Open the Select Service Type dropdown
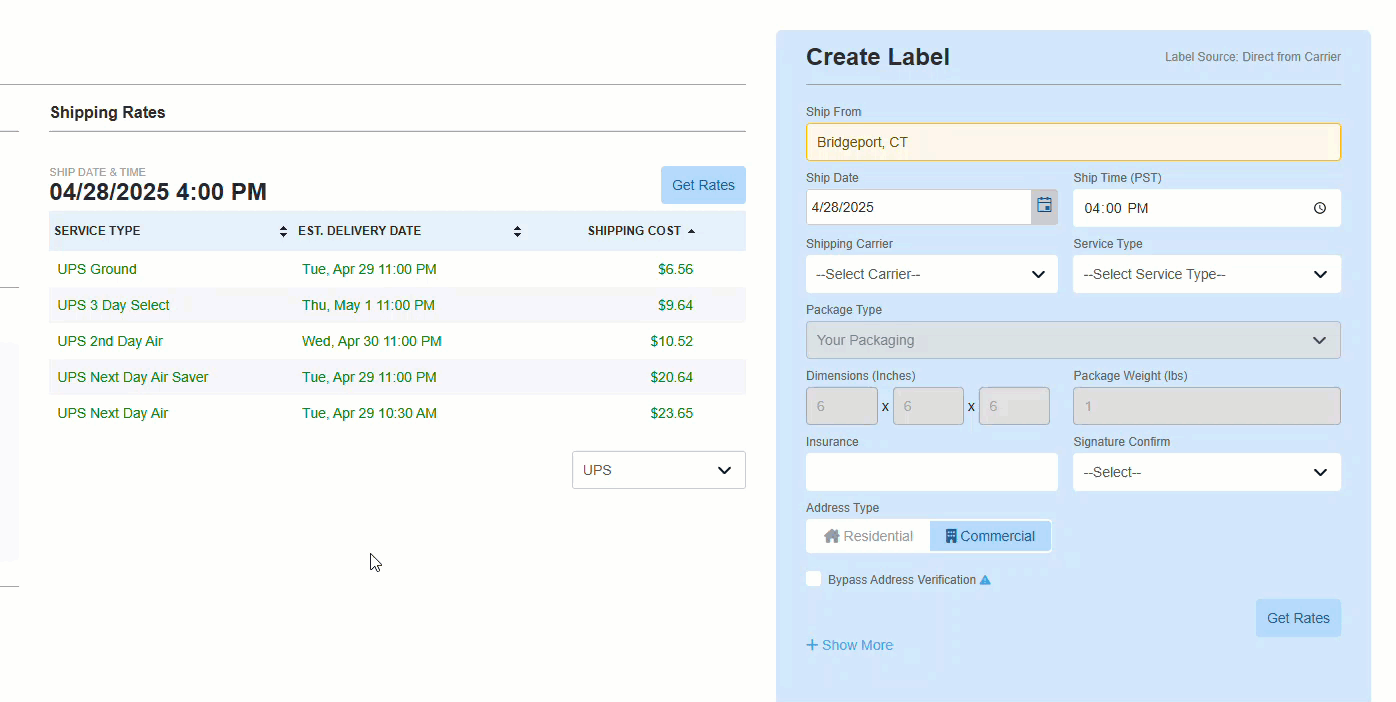The height and width of the screenshot is (702, 1396). (x=1207, y=274)
